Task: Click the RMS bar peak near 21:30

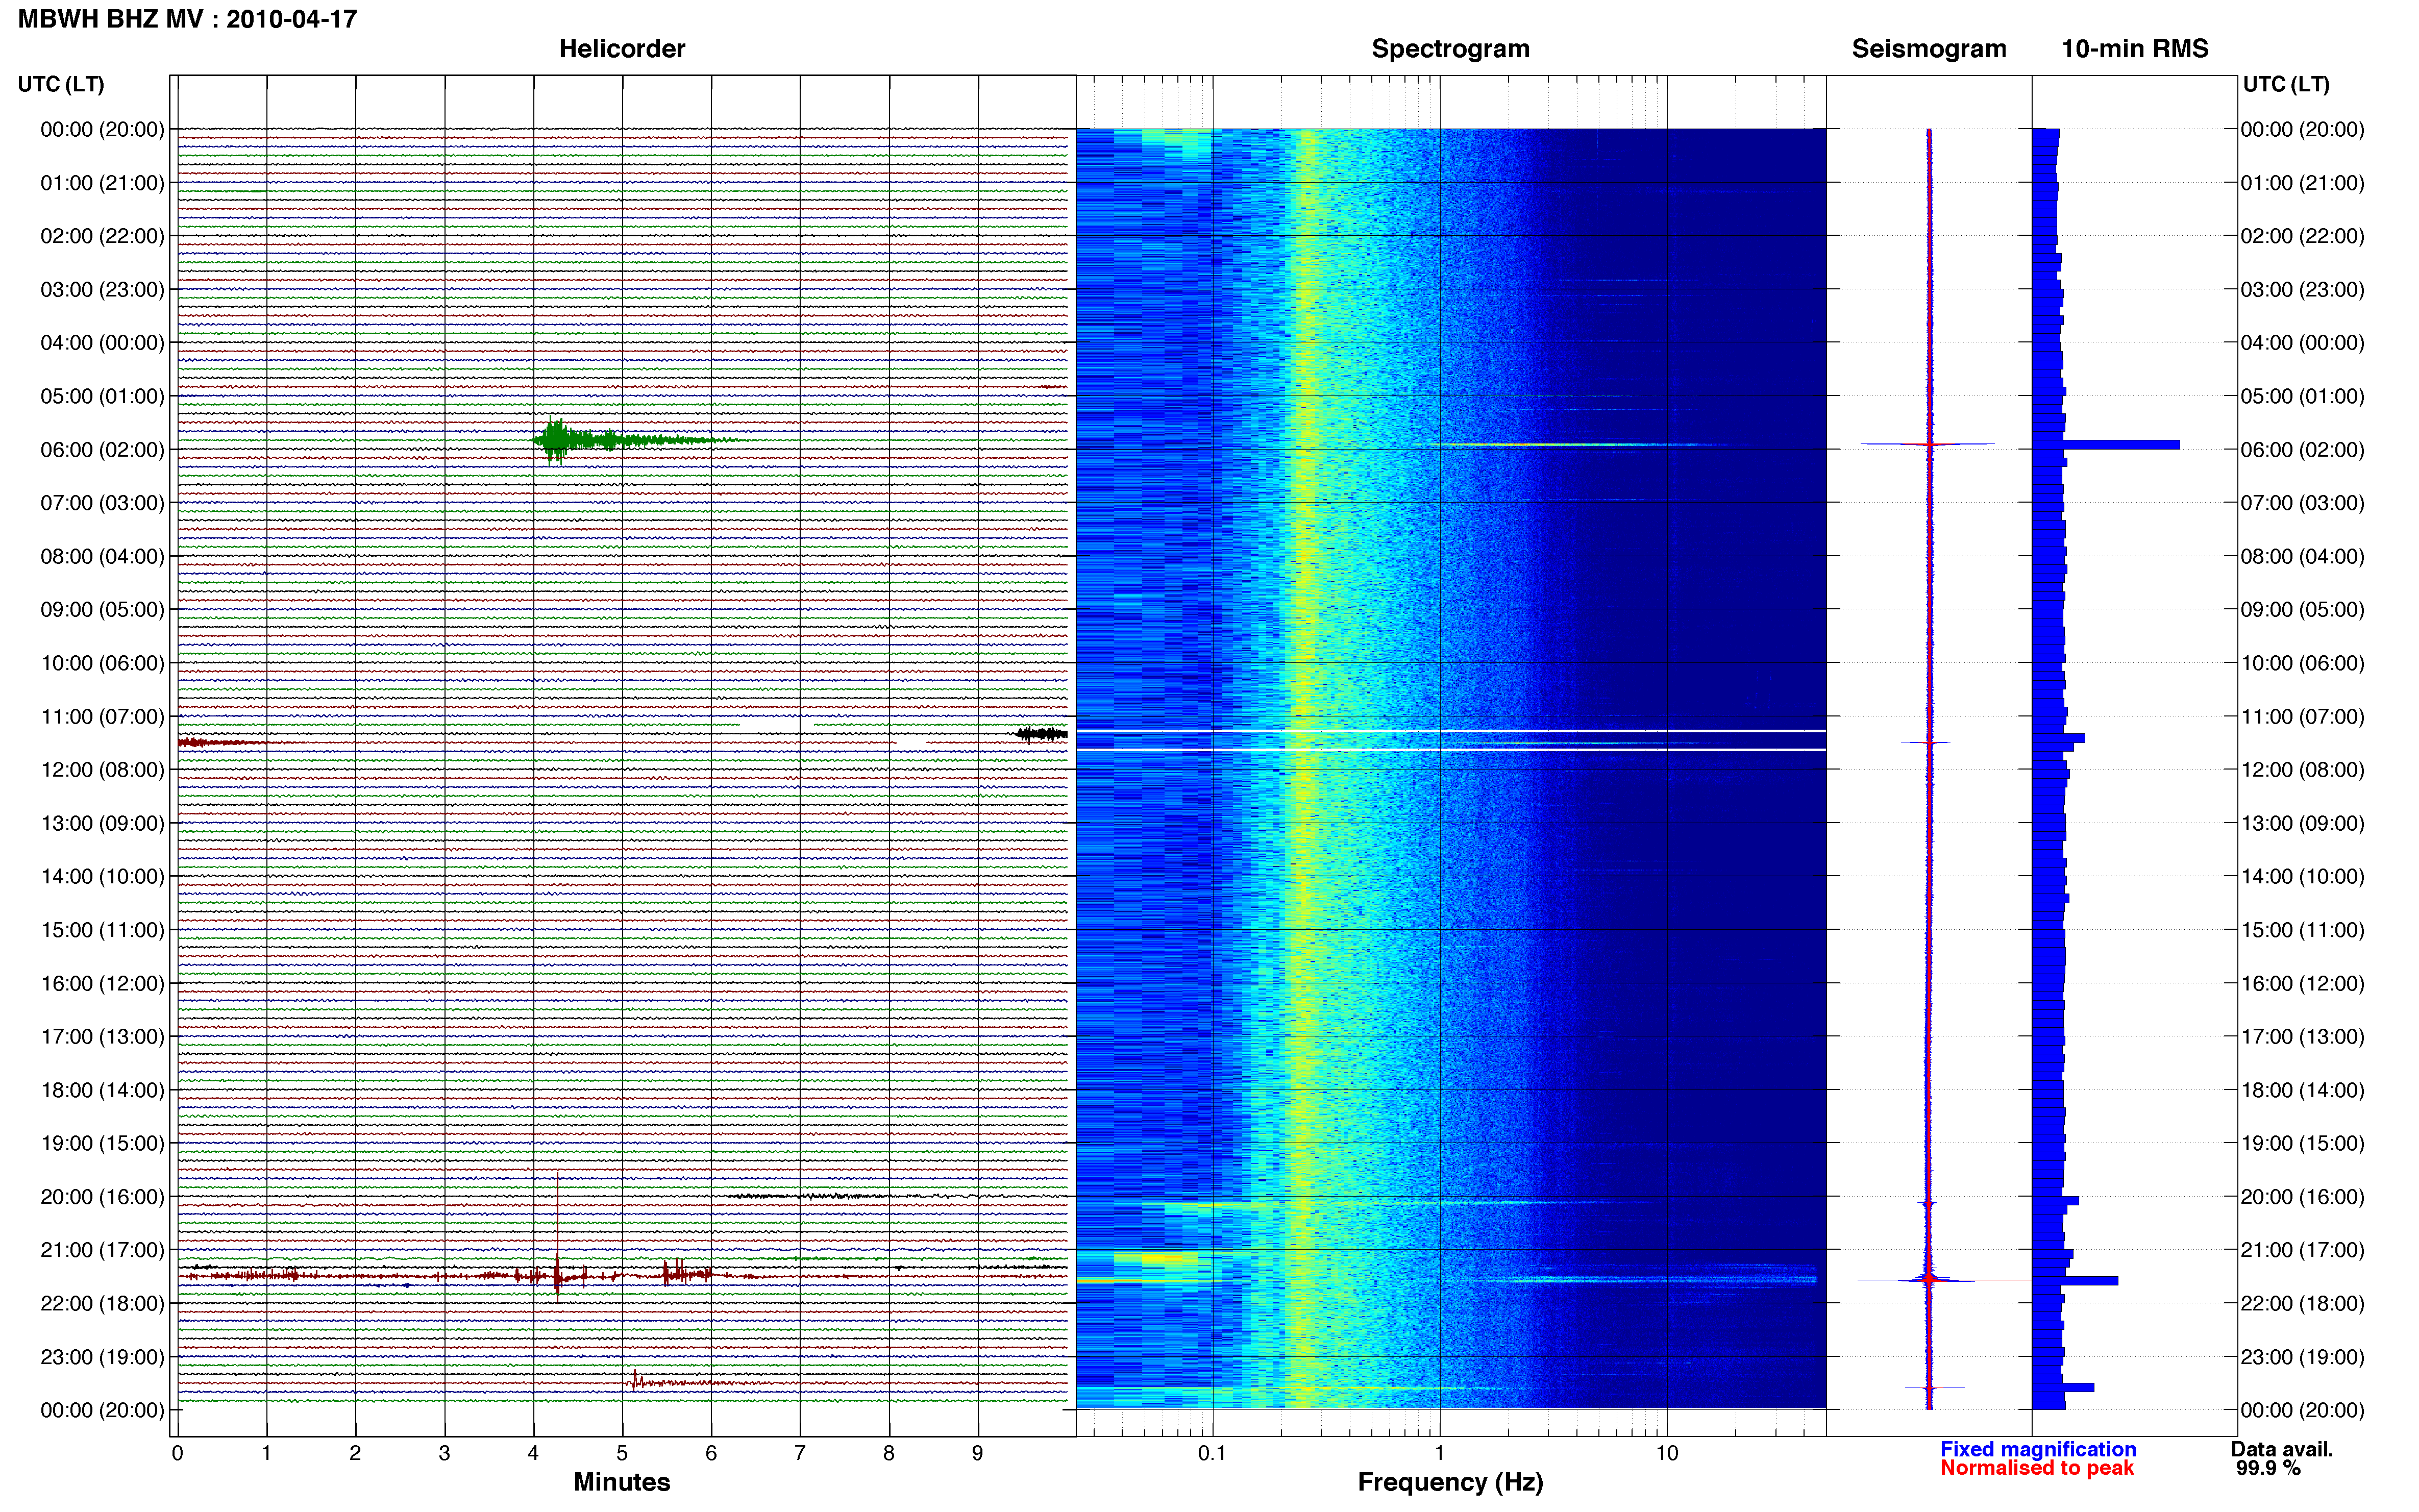Action: point(2075,1280)
